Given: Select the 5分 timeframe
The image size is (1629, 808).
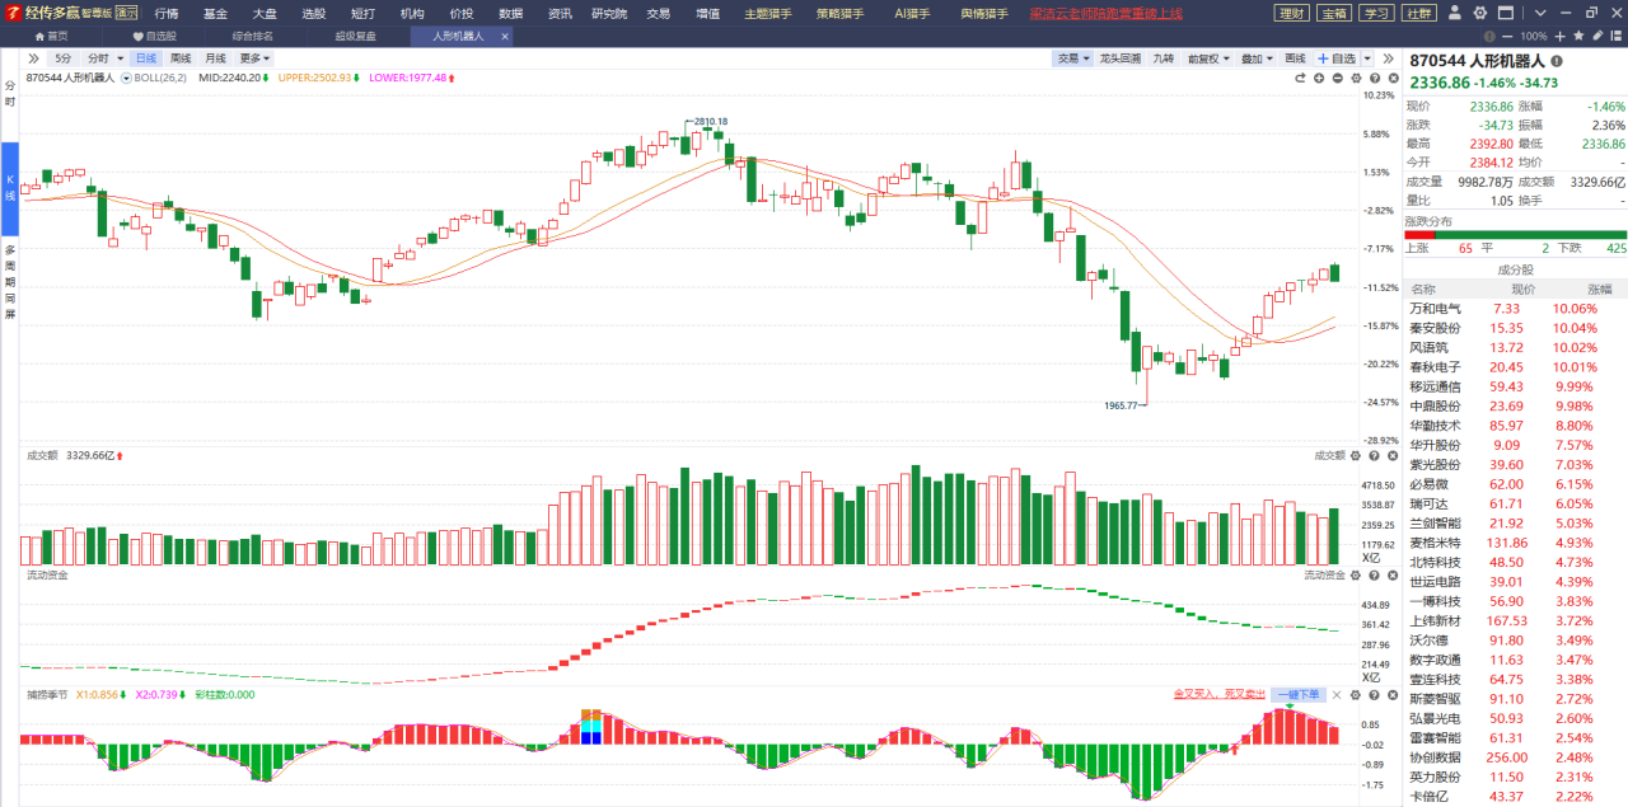Looking at the screenshot, I should point(63,59).
